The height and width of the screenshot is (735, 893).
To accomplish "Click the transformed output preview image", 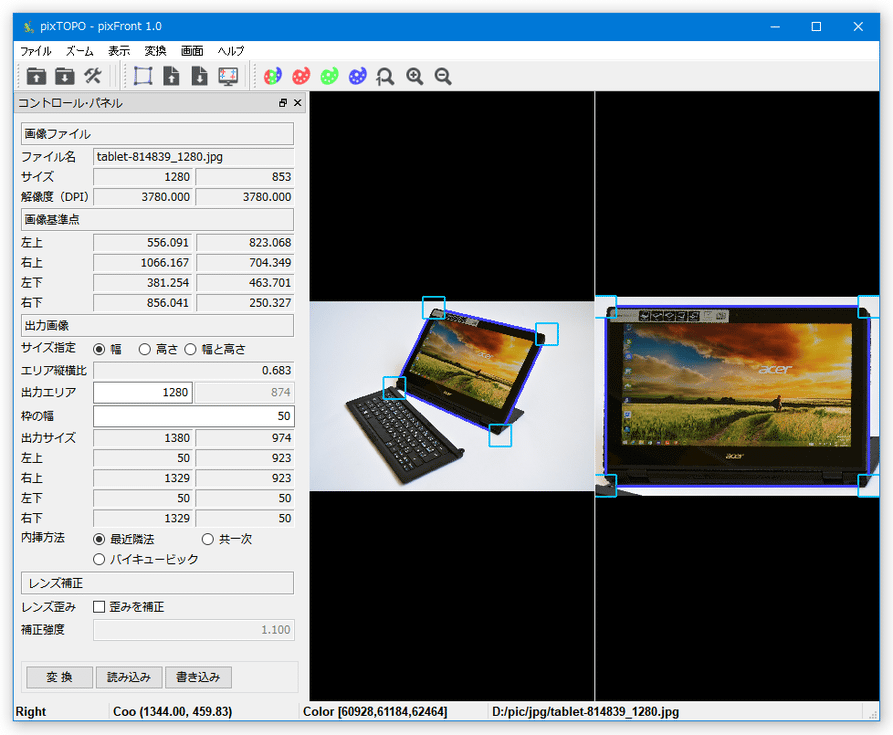I will click(x=737, y=396).
